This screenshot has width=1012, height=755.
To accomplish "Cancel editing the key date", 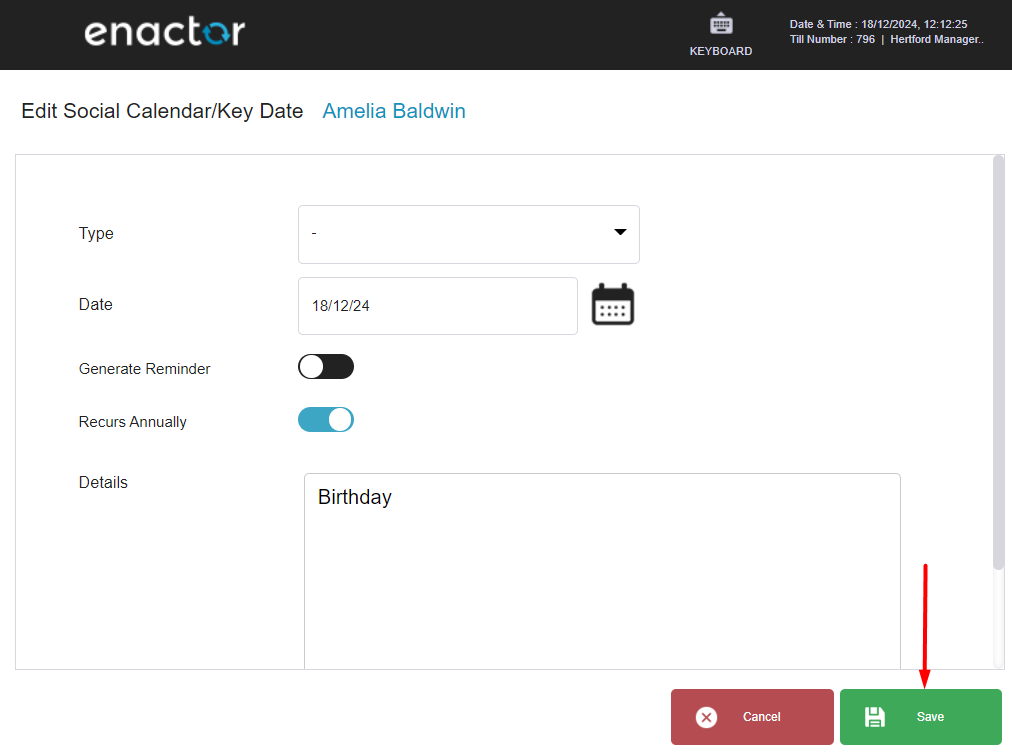I will point(752,717).
